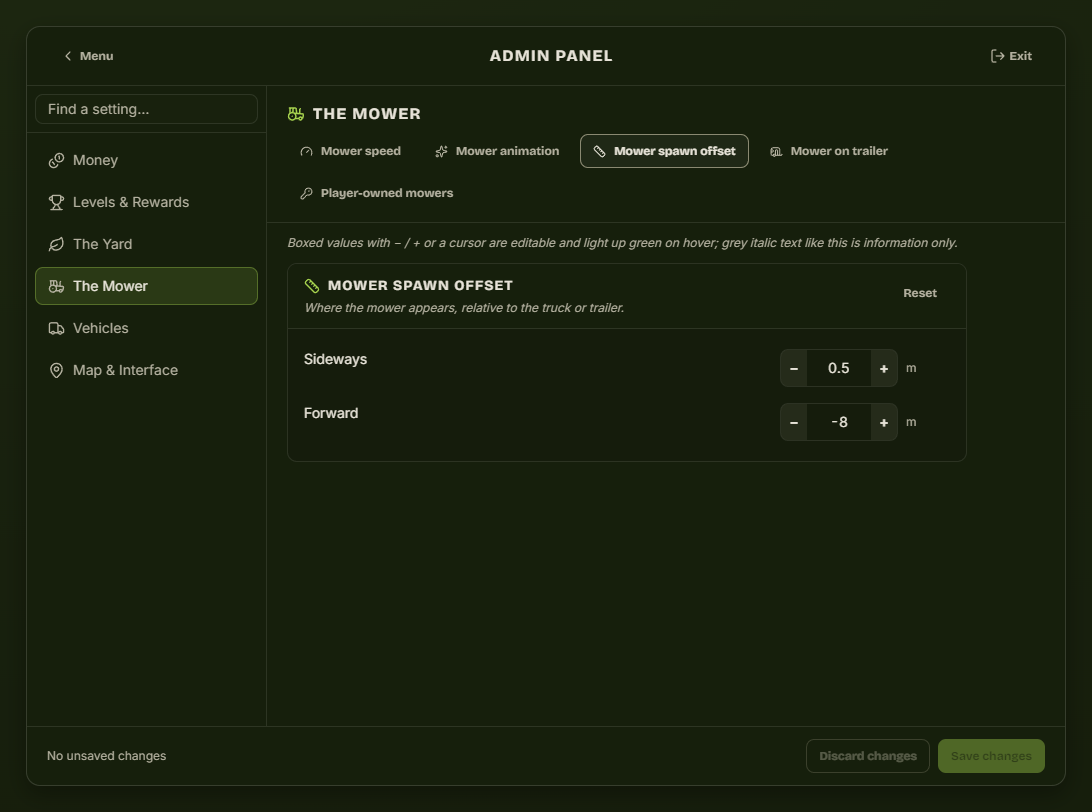Reset the Mower spawn offset values

click(x=919, y=293)
